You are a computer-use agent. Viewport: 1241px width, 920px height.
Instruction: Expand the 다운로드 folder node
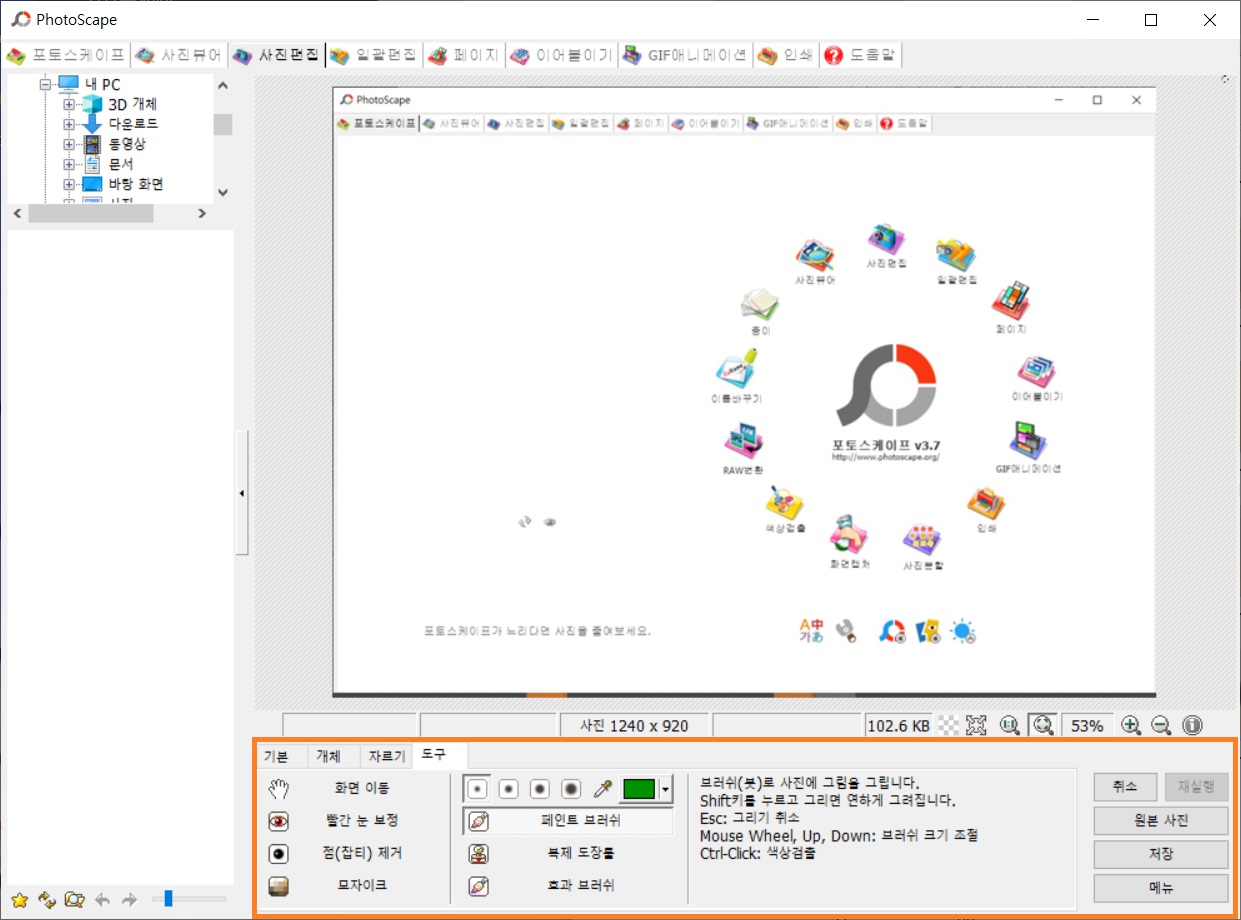[69, 124]
